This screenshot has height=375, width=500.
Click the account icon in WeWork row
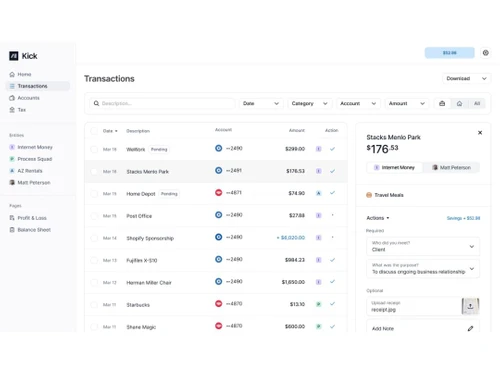pos(218,148)
